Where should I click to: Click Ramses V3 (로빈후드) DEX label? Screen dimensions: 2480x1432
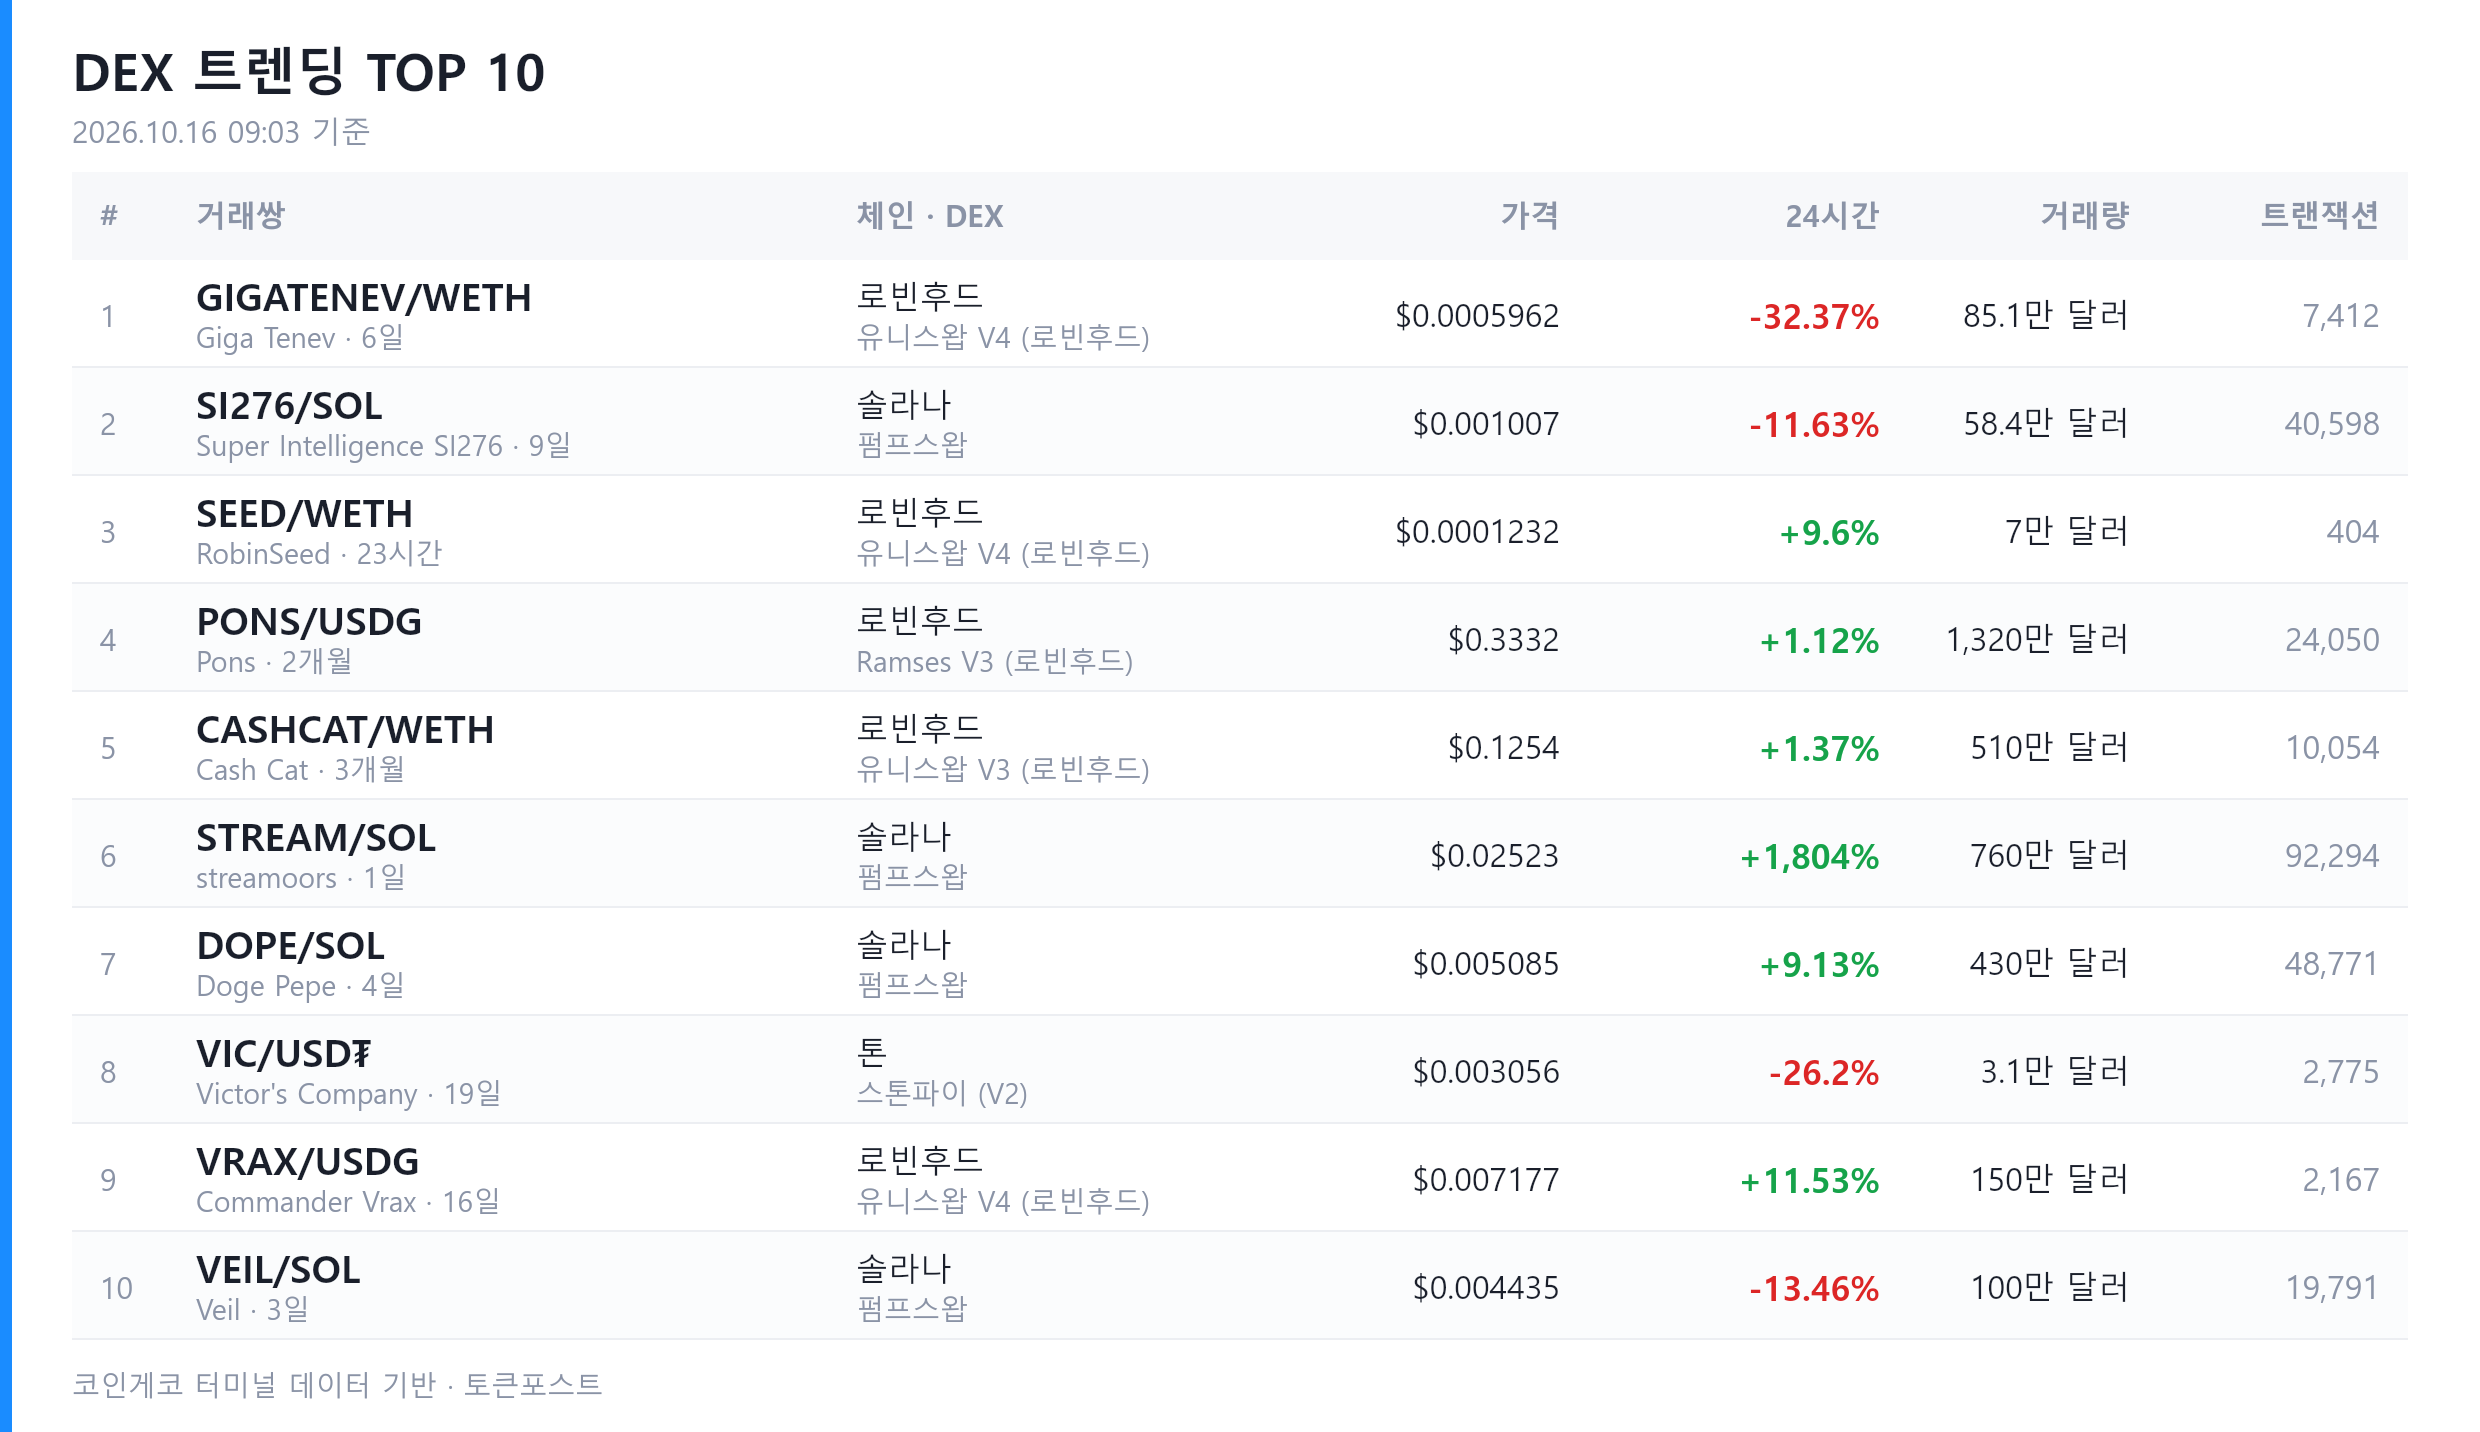(995, 662)
